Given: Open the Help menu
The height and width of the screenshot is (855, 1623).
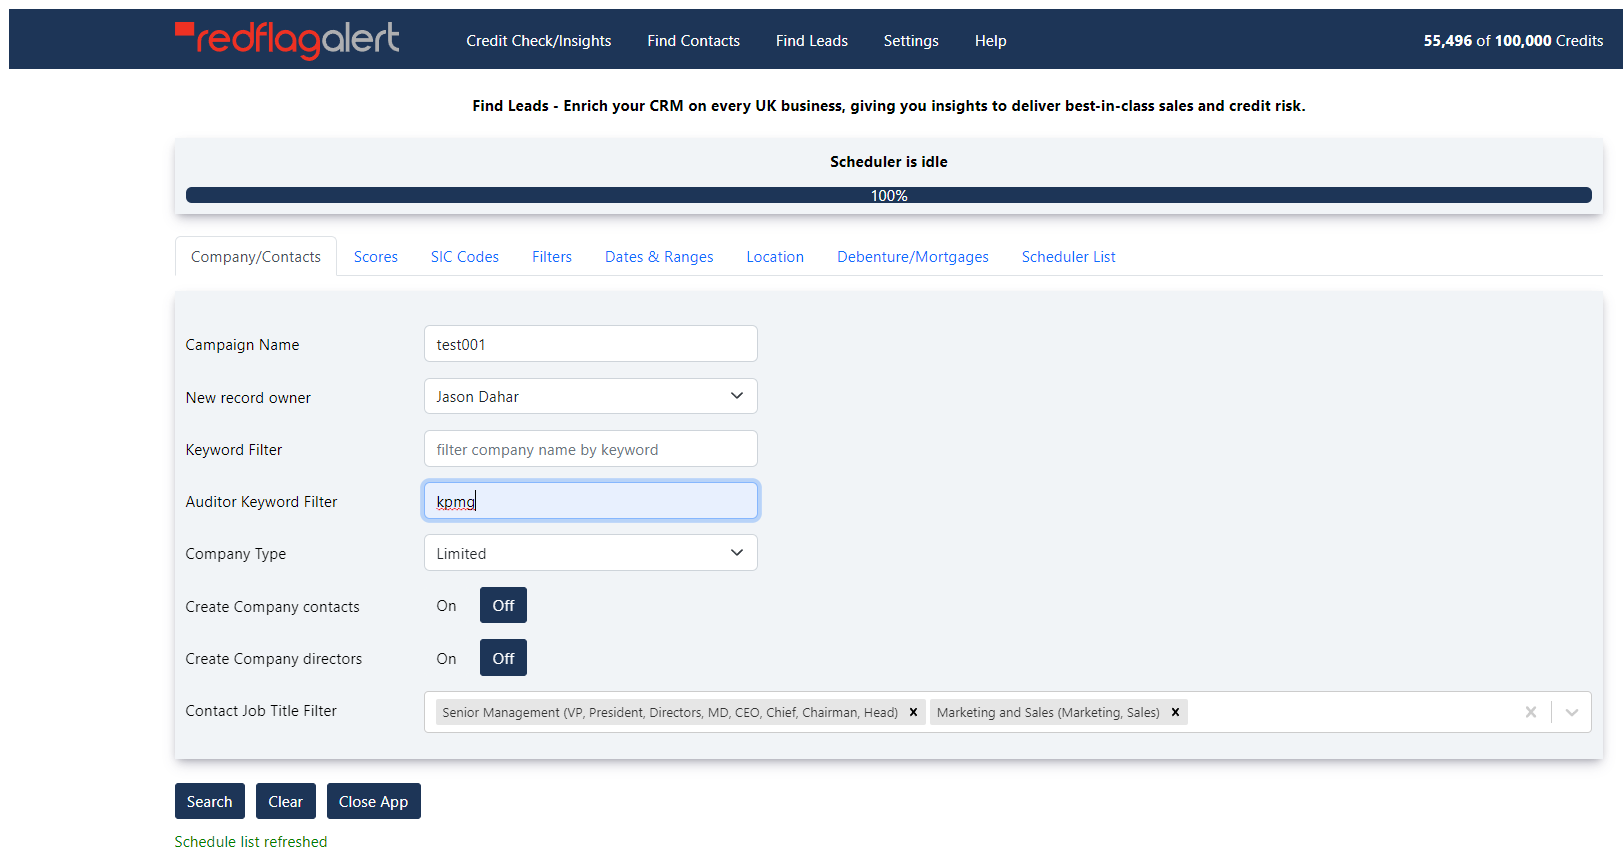Looking at the screenshot, I should pos(990,40).
